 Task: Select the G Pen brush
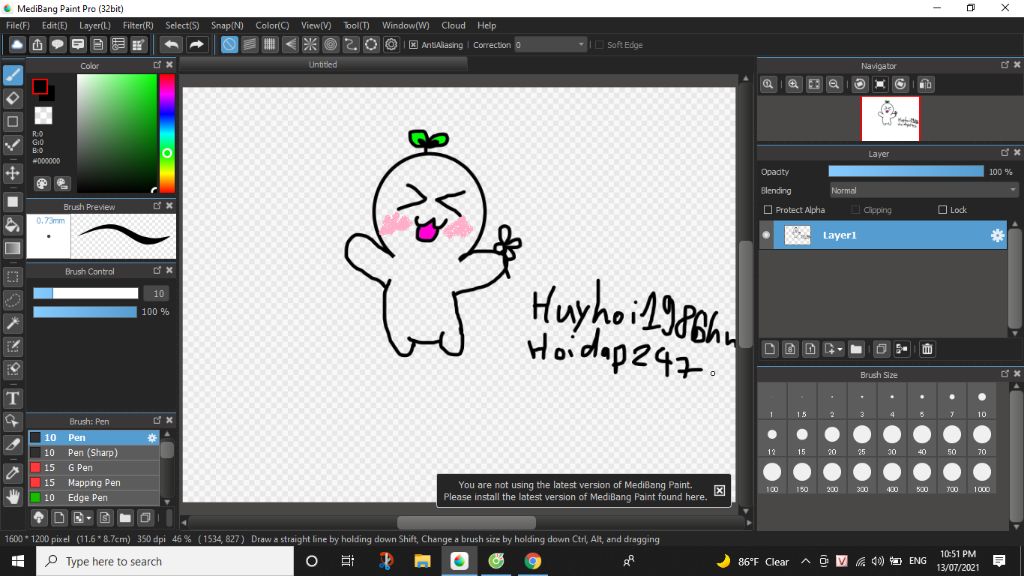(94, 468)
